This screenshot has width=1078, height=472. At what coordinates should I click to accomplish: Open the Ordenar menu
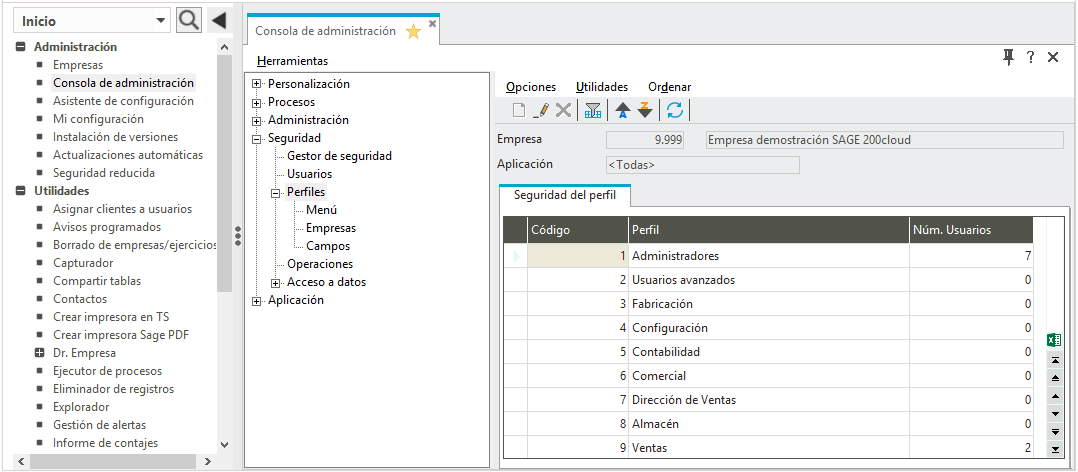tap(670, 87)
